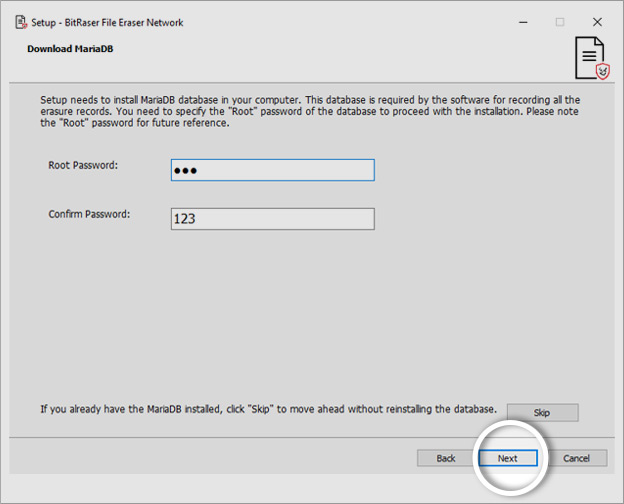This screenshot has height=504, width=624.
Task: Focus the Root Password field
Action: [x=273, y=170]
